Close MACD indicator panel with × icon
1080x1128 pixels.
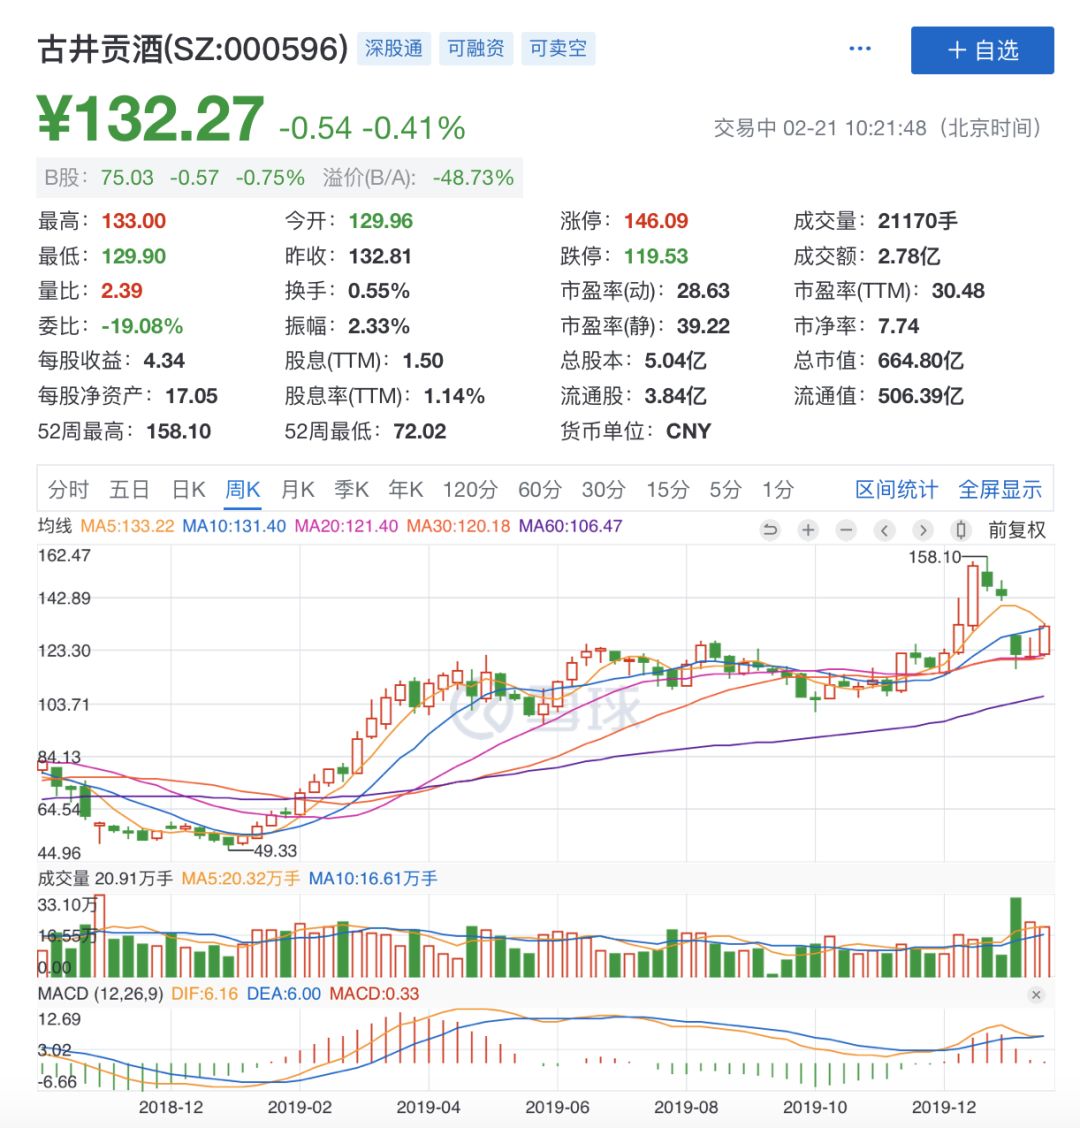[x=1036, y=995]
